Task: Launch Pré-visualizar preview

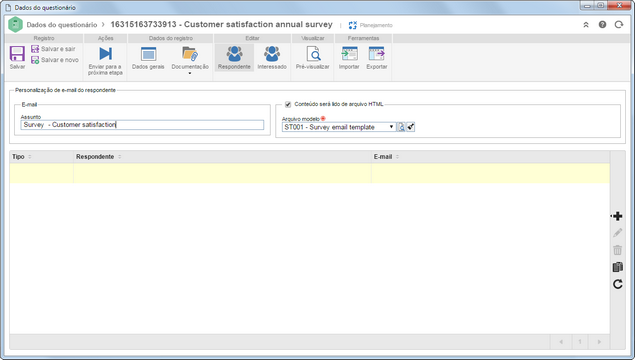Action: pyautogui.click(x=312, y=58)
